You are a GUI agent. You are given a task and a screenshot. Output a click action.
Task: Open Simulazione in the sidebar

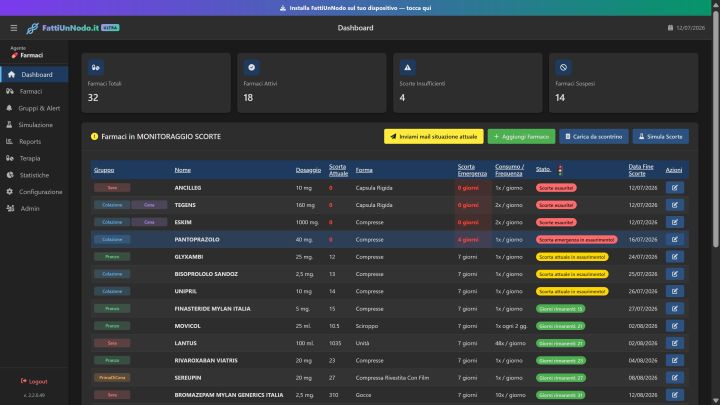click(x=34, y=125)
